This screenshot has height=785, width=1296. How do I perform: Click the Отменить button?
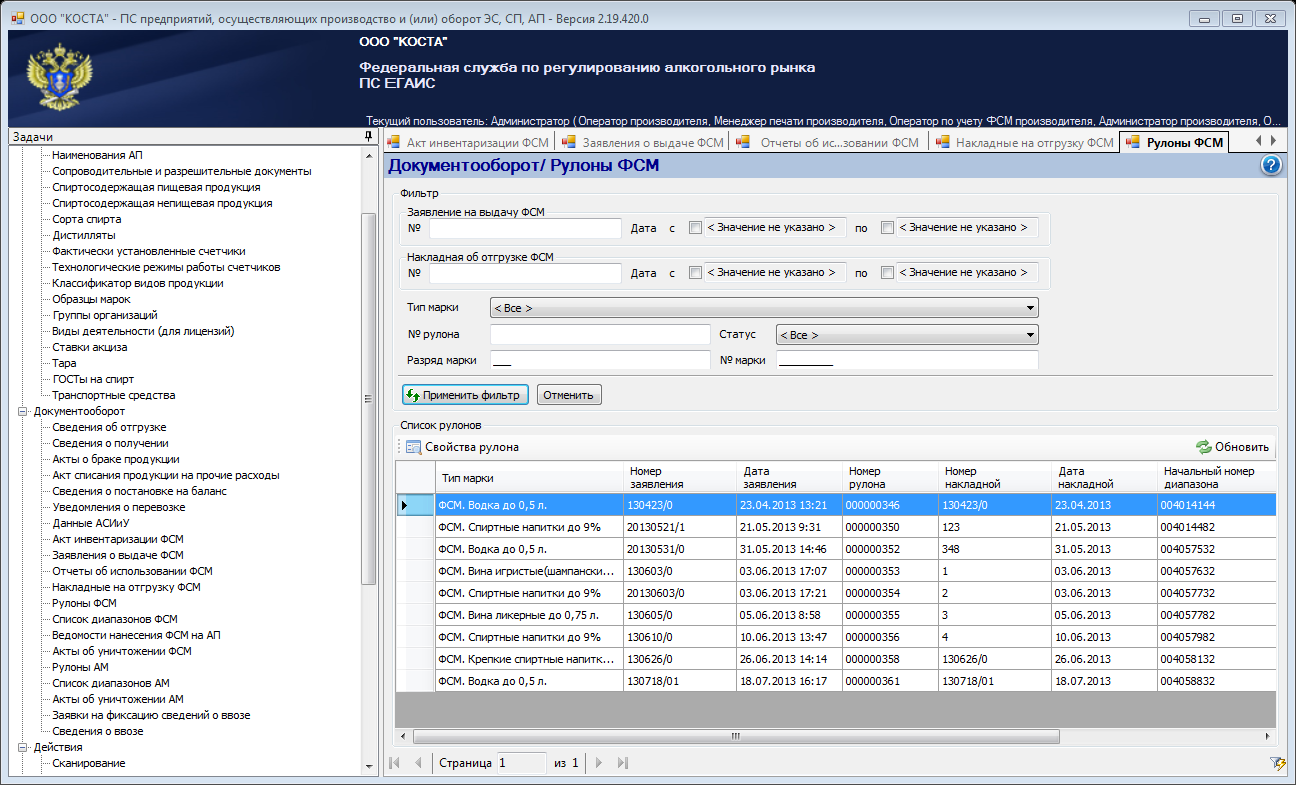[570, 395]
